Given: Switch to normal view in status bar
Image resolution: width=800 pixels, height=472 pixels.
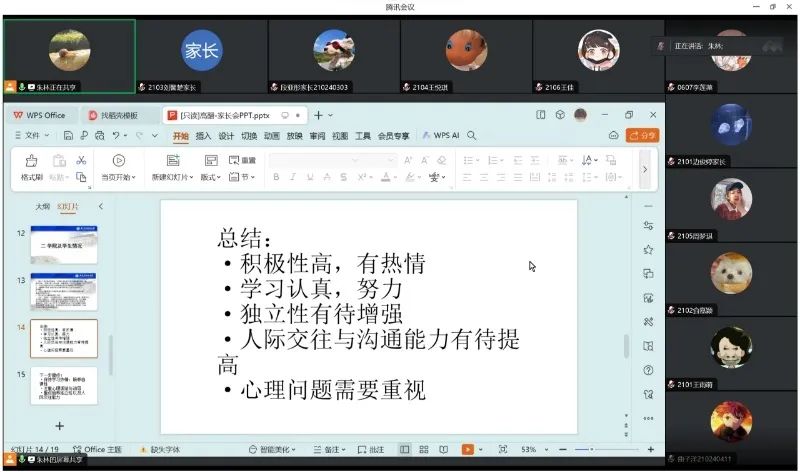Looking at the screenshot, I should [404, 450].
